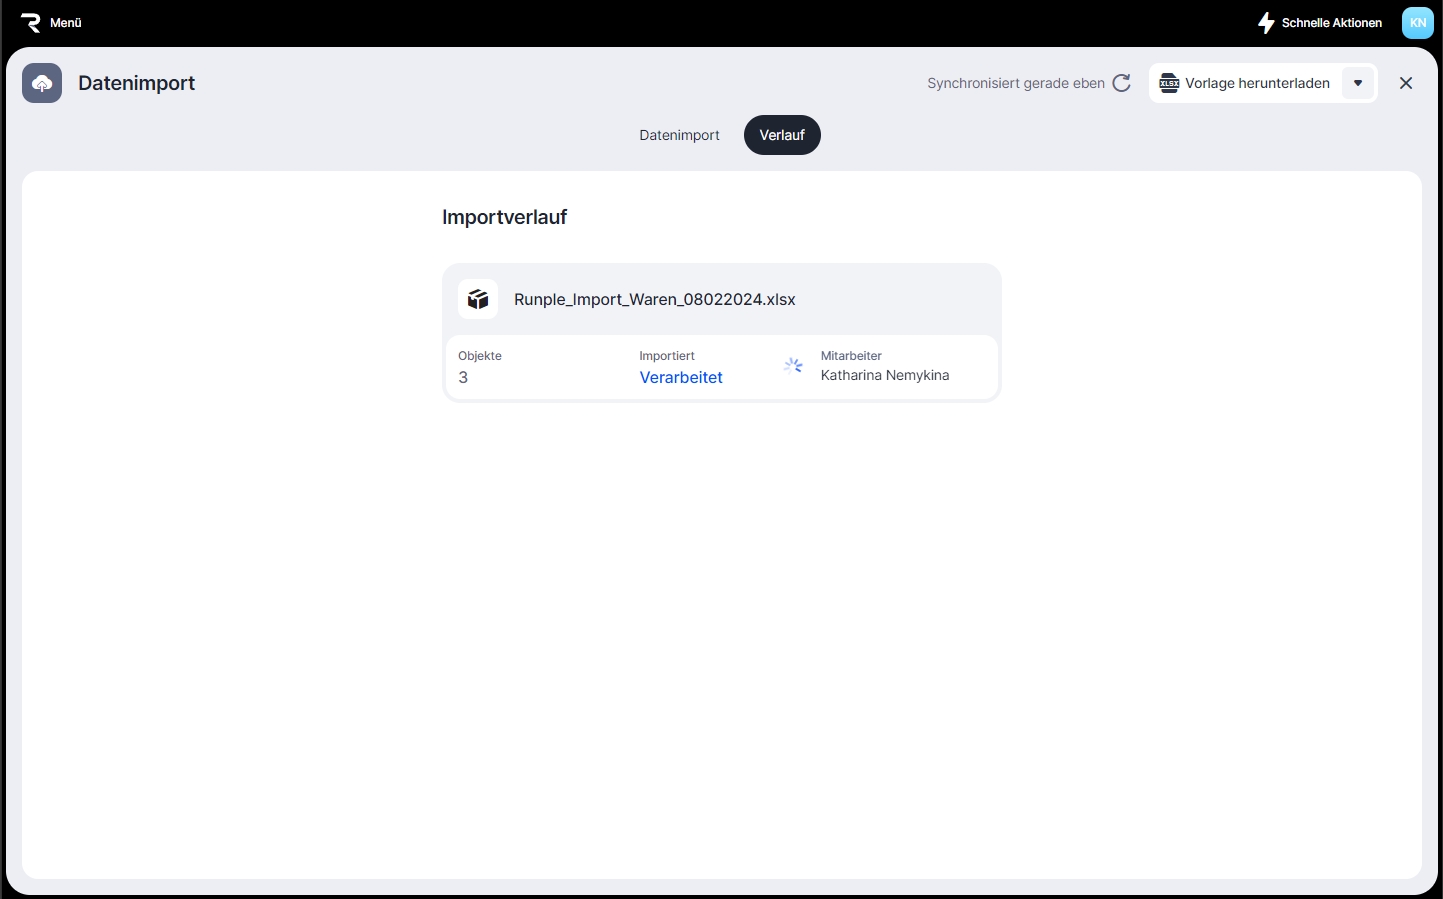Click the 'Verarbeitet' import status
Screen dimensions: 1443x899
681,377
